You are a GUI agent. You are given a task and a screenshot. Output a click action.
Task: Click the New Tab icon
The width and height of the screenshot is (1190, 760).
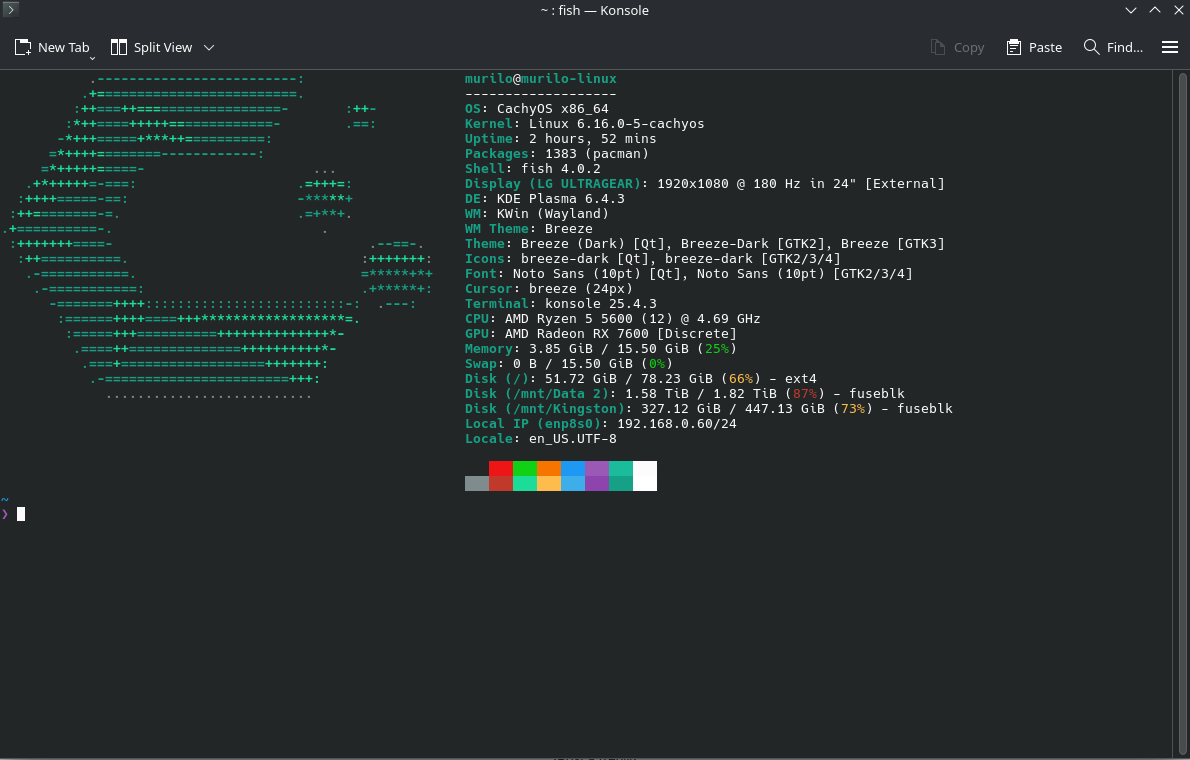(23, 47)
